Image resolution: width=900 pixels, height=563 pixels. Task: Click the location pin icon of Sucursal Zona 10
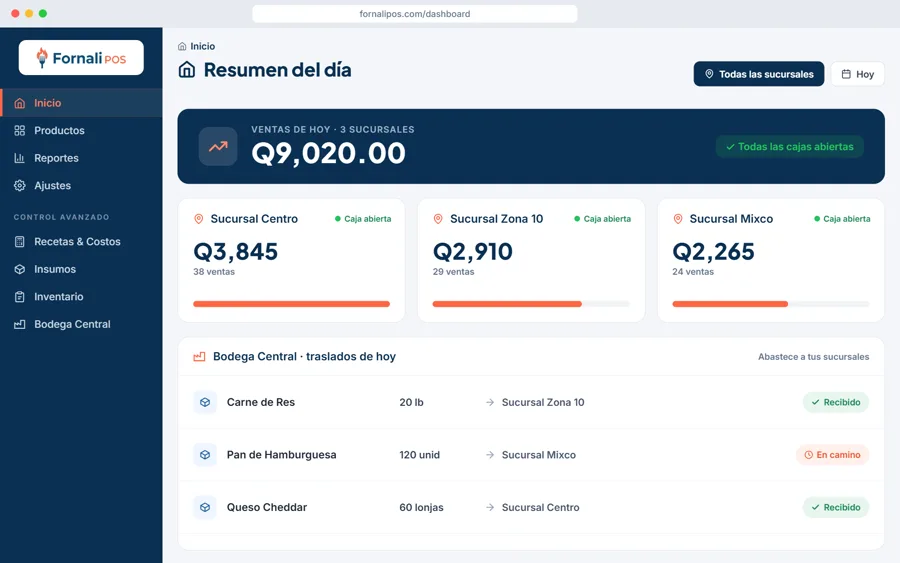pyautogui.click(x=438, y=219)
